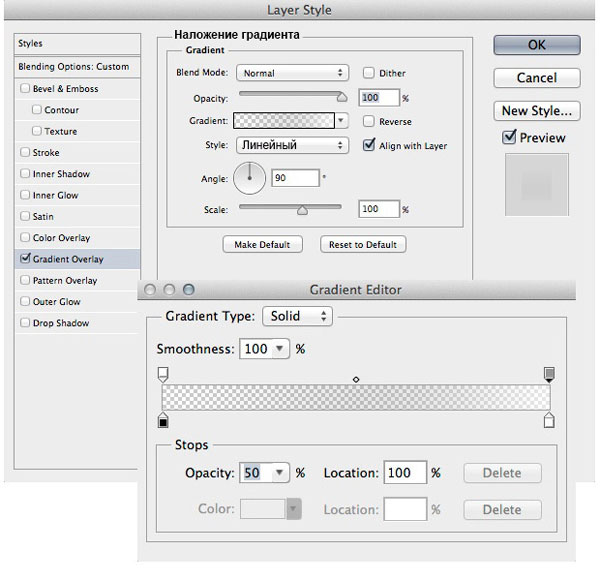Click the disabled Color swatch field

pos(263,509)
